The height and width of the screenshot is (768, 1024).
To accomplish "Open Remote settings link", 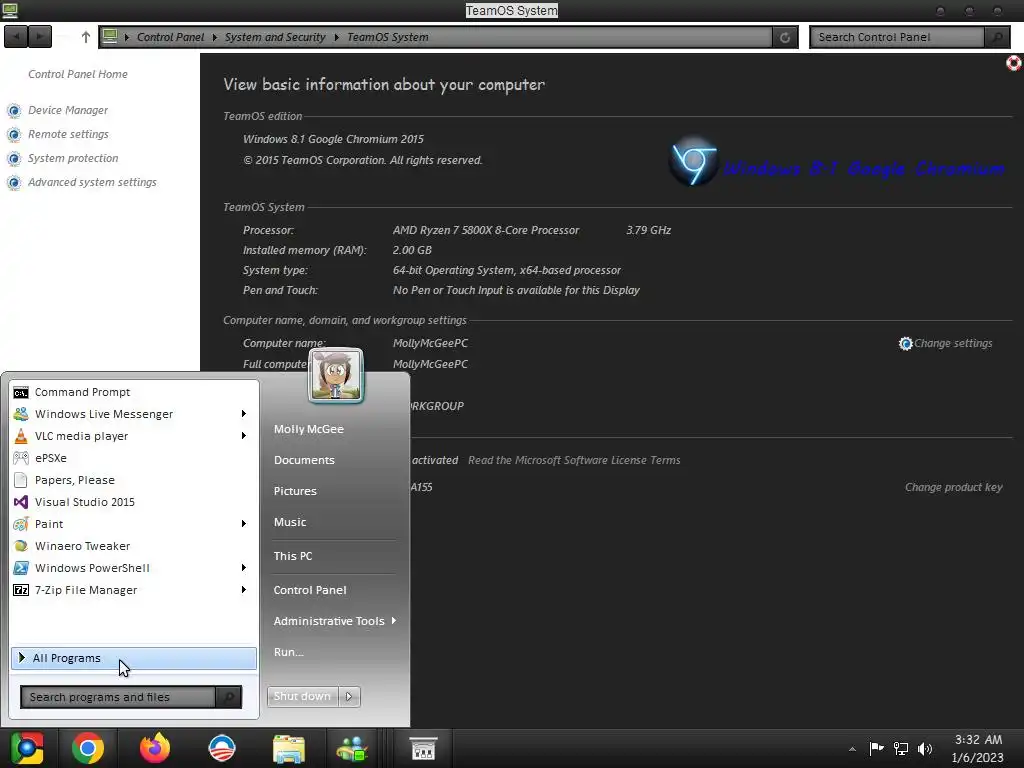I will (68, 134).
